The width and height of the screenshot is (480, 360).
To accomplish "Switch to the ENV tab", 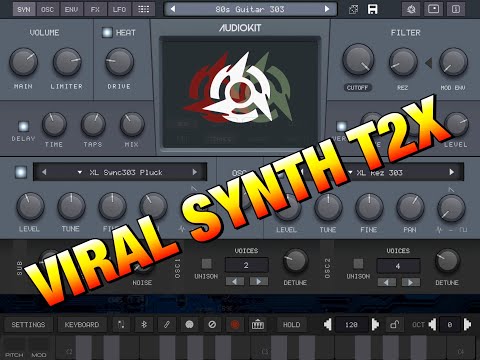I will pyautogui.click(x=71, y=9).
